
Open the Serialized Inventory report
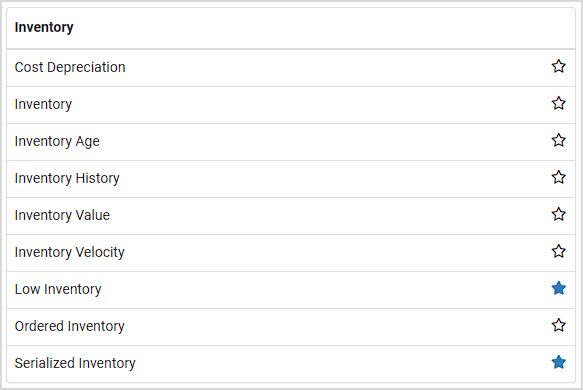(x=75, y=363)
